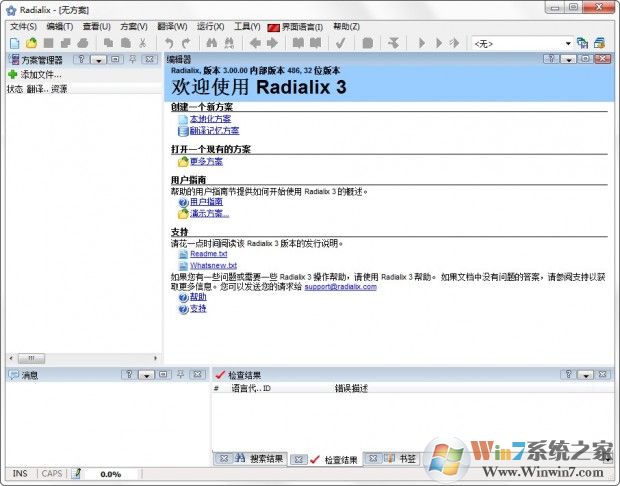Open the 本地化方案 link
The width and height of the screenshot is (620, 486).
[x=208, y=119]
